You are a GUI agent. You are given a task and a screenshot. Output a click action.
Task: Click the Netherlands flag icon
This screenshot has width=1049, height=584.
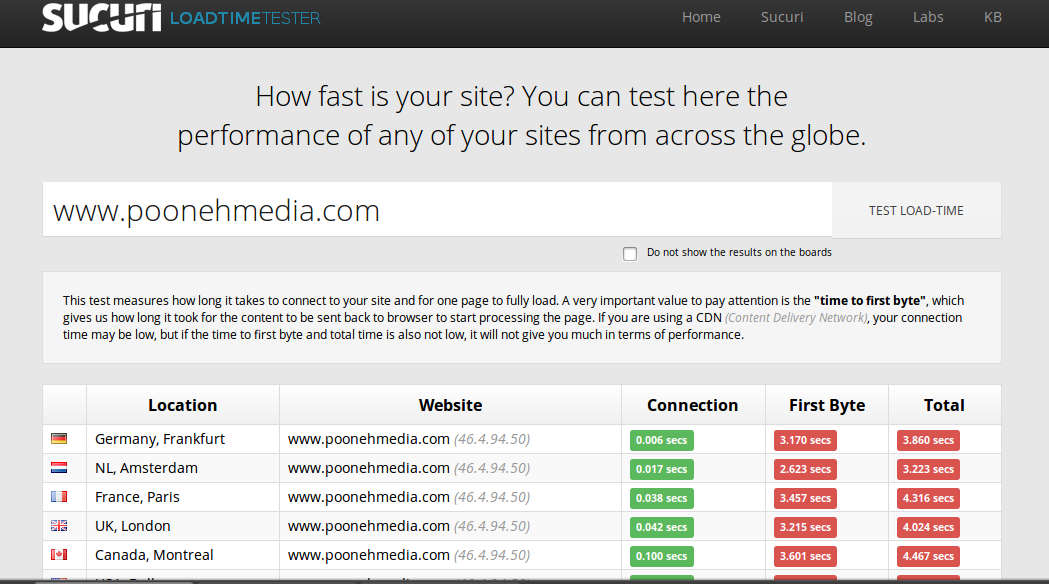(x=59, y=468)
